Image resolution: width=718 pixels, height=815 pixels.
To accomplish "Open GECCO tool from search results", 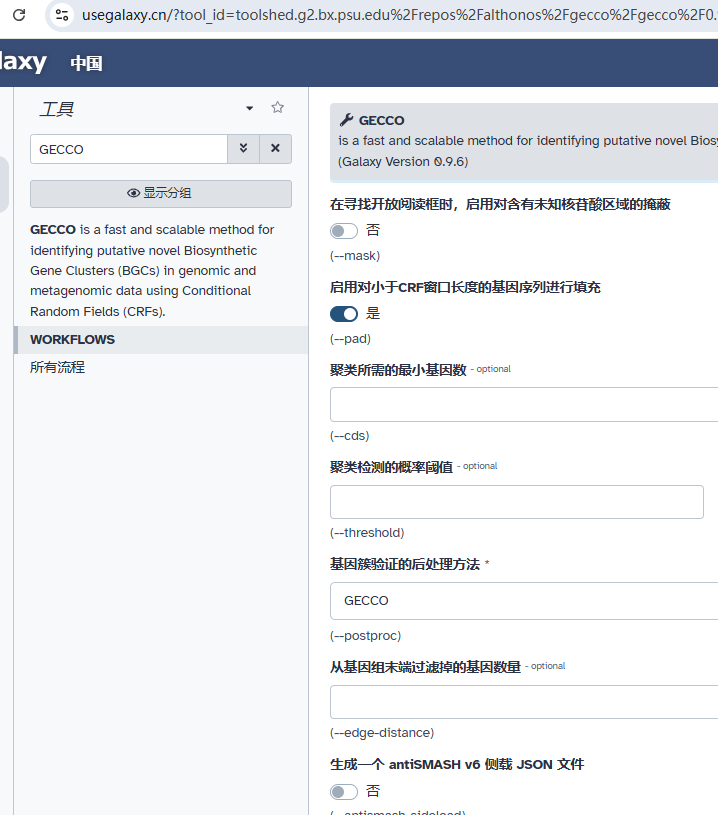I will (x=152, y=270).
